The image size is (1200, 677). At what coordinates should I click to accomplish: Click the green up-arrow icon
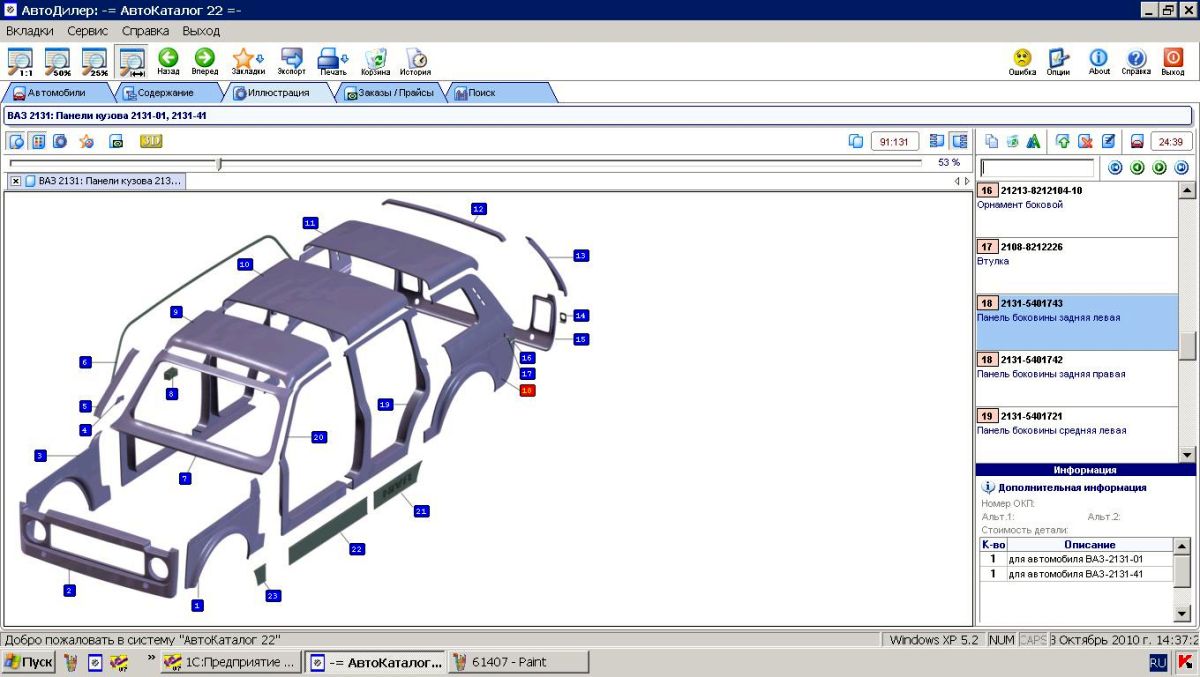[x=1063, y=141]
